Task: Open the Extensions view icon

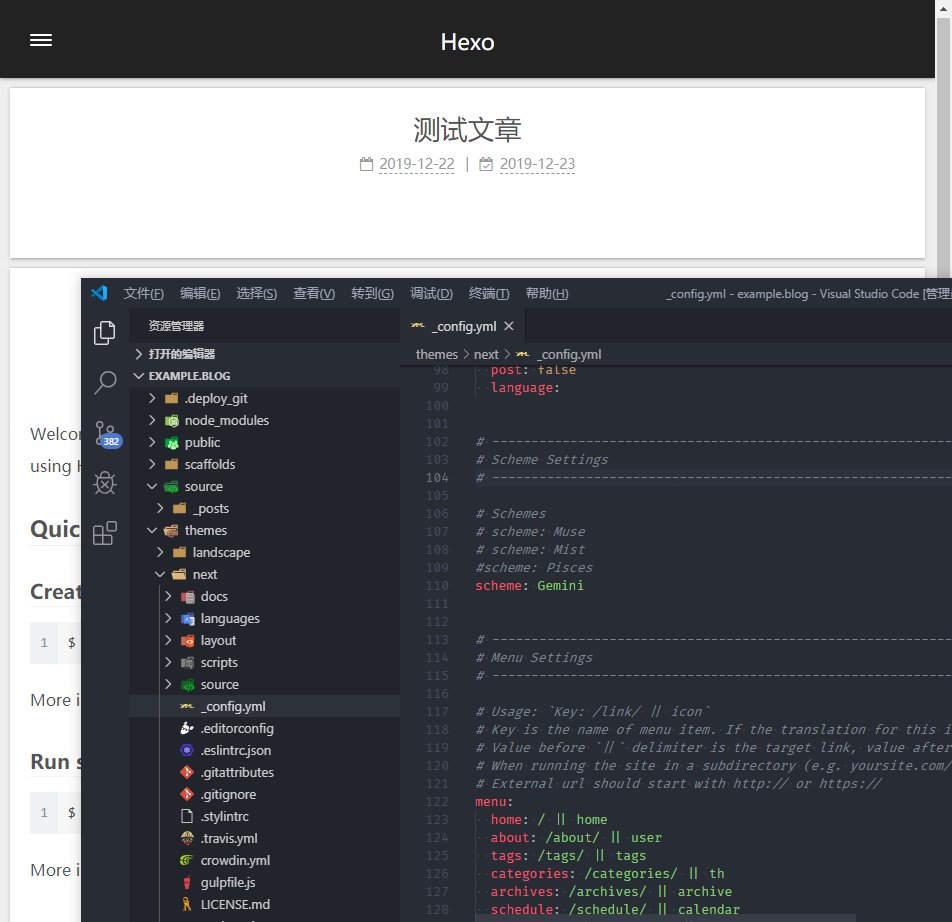Action: pos(105,534)
